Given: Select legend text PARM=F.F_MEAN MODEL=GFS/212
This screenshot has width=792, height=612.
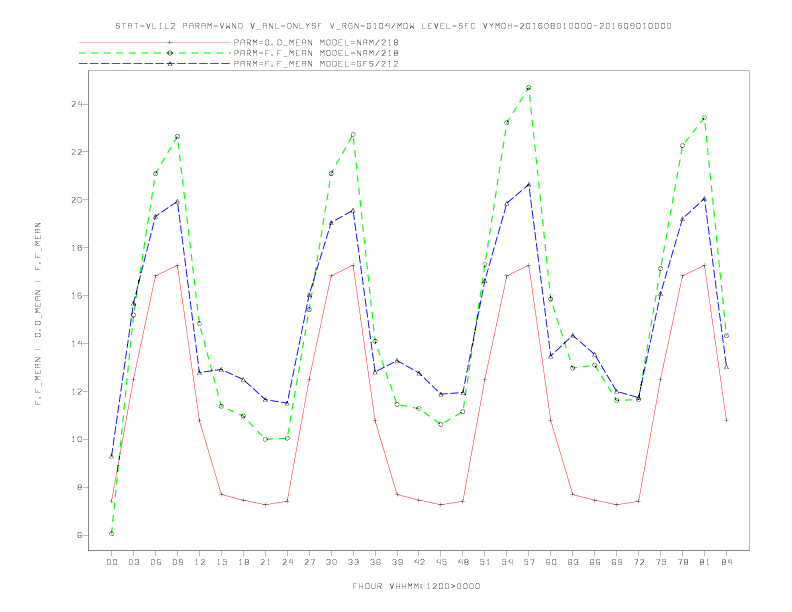Looking at the screenshot, I should (x=316, y=64).
